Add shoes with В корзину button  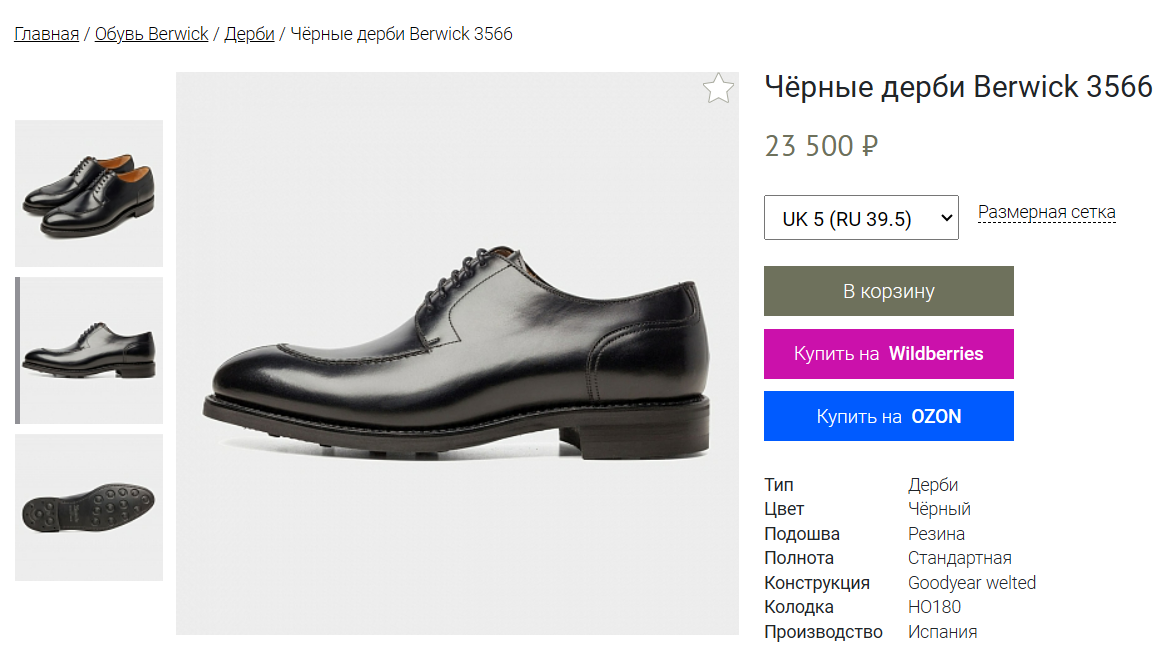889,291
